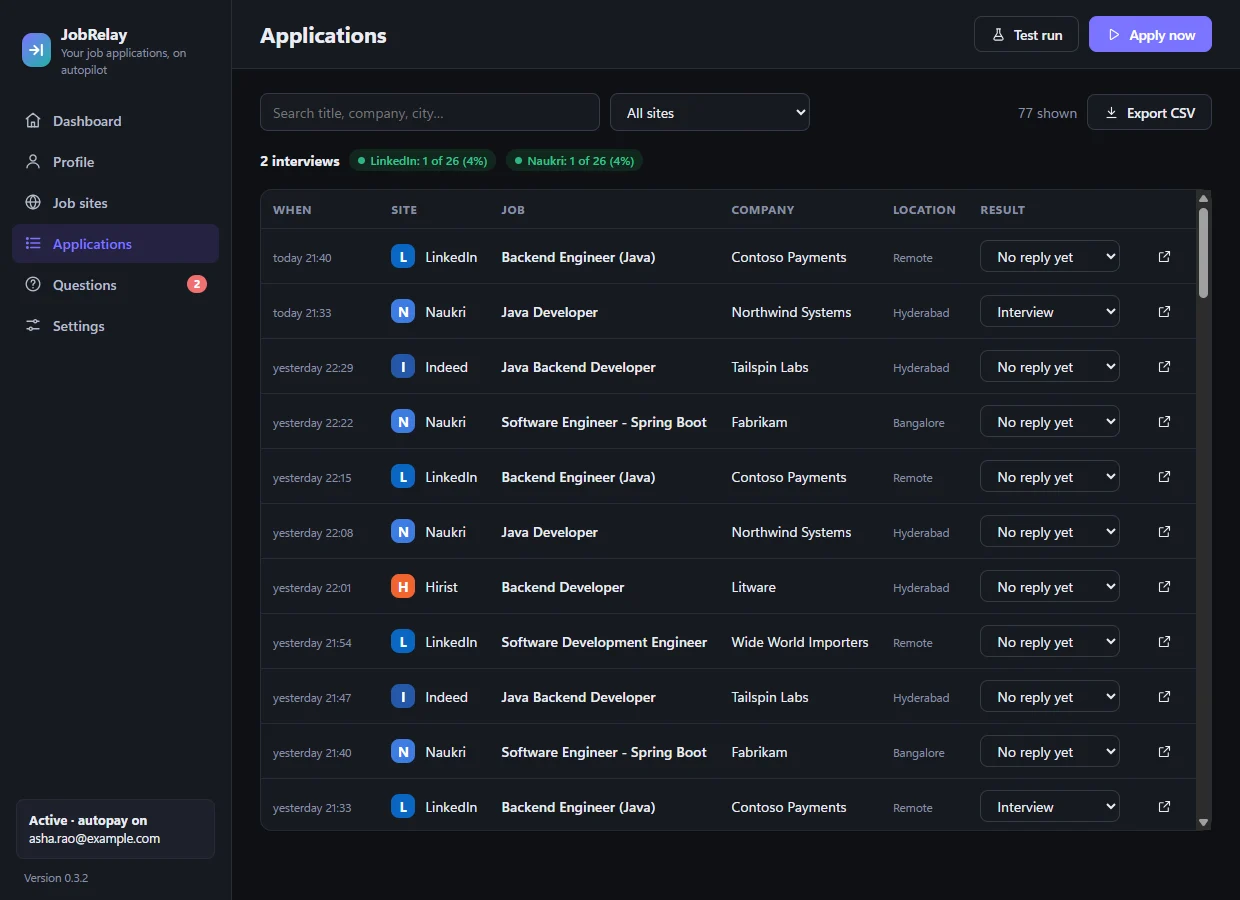
Task: Click Software Development Engineer job title
Action: coord(604,642)
